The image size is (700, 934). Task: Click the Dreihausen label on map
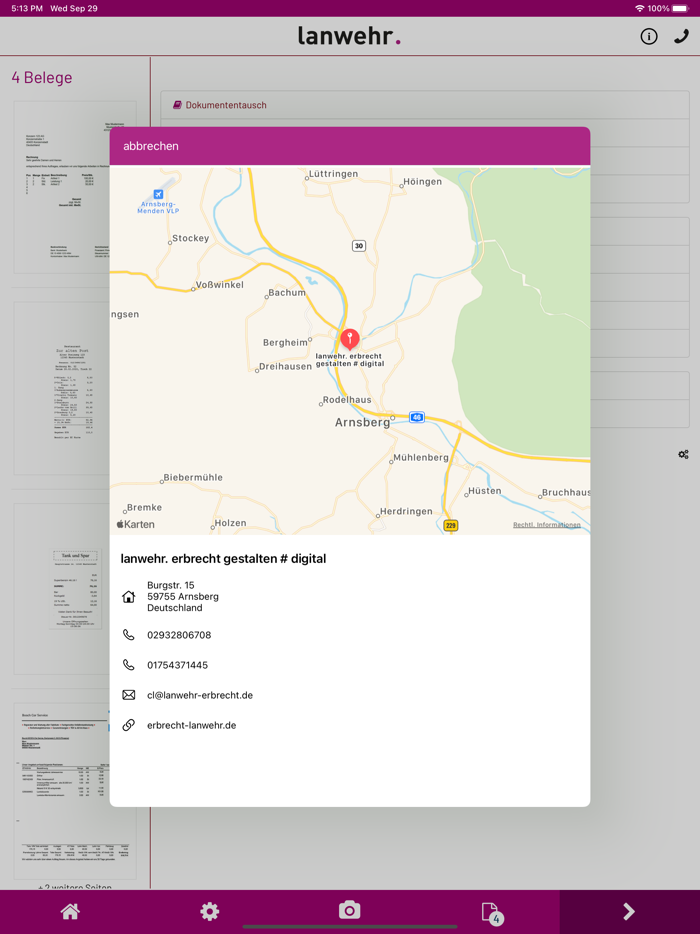click(285, 366)
